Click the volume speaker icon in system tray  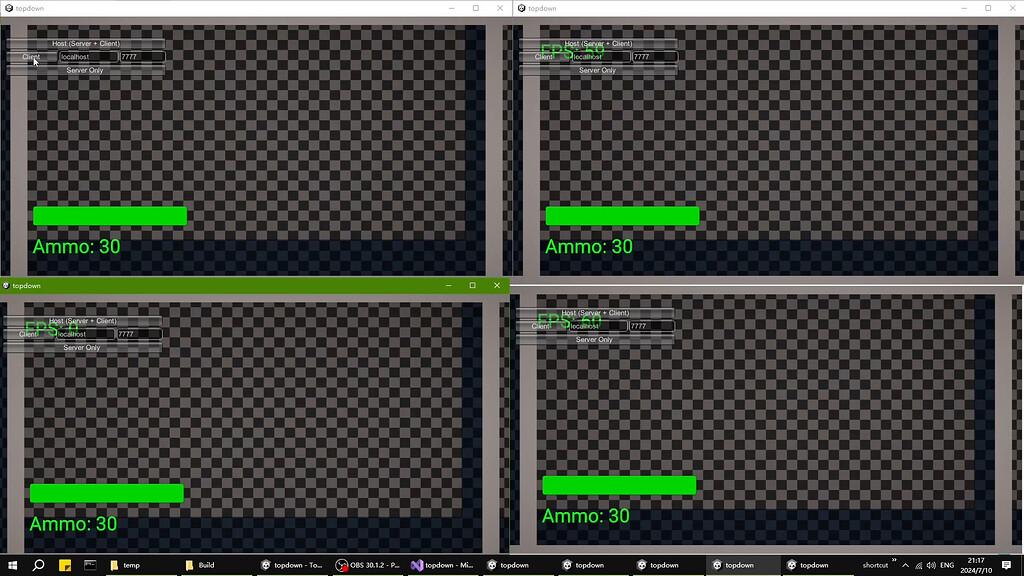click(932, 565)
